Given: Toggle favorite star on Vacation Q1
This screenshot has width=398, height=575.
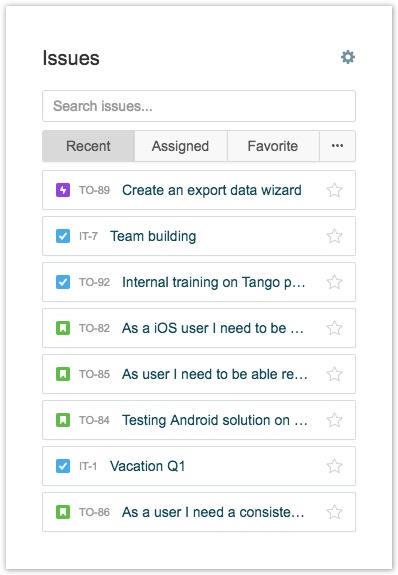Looking at the screenshot, I should click(334, 466).
